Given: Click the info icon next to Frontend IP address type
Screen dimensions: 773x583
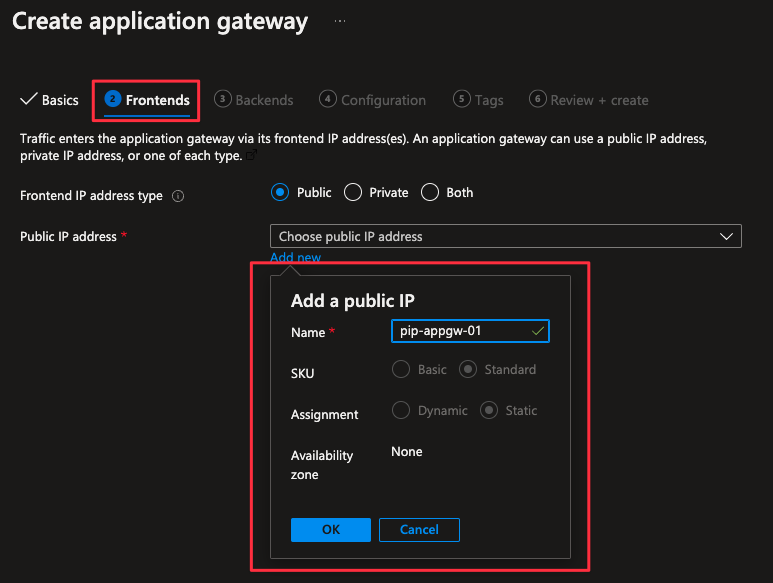Looking at the screenshot, I should [178, 196].
